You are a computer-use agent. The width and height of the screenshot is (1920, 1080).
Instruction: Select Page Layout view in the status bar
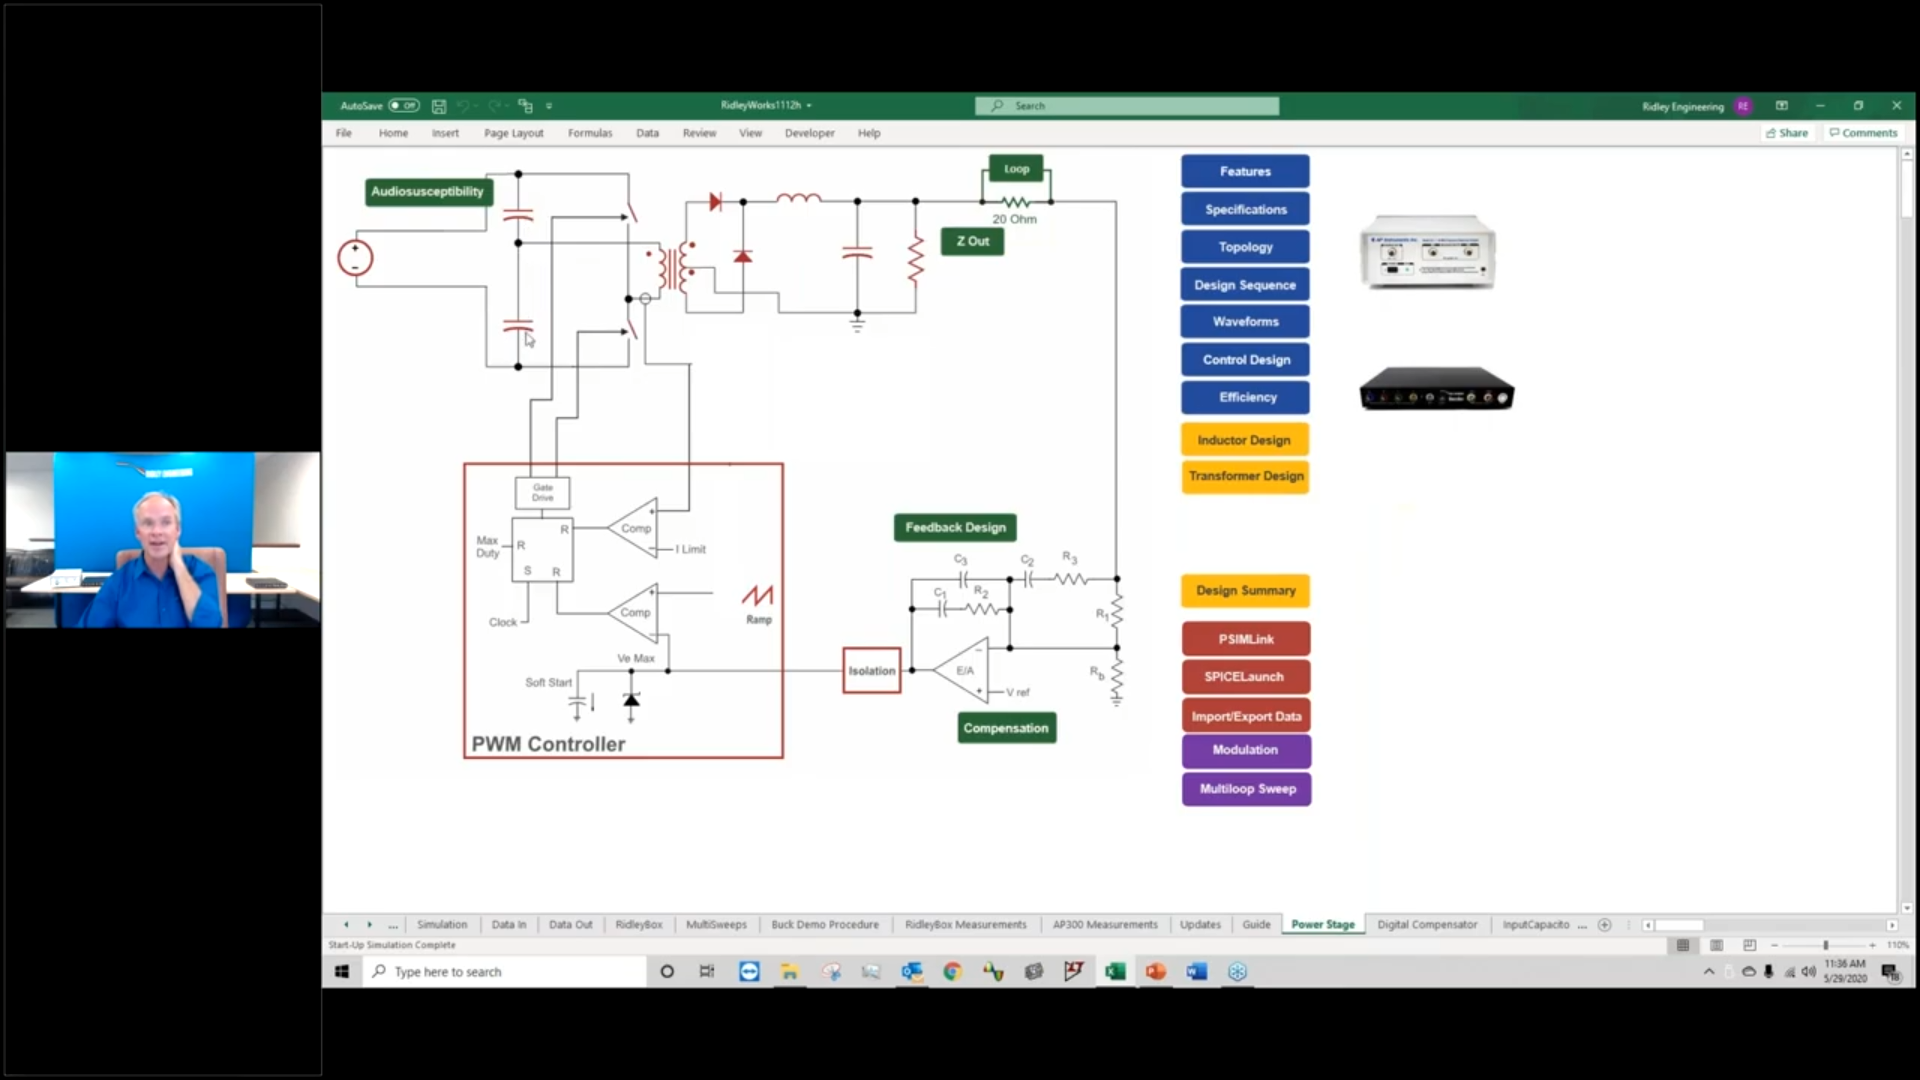1716,945
